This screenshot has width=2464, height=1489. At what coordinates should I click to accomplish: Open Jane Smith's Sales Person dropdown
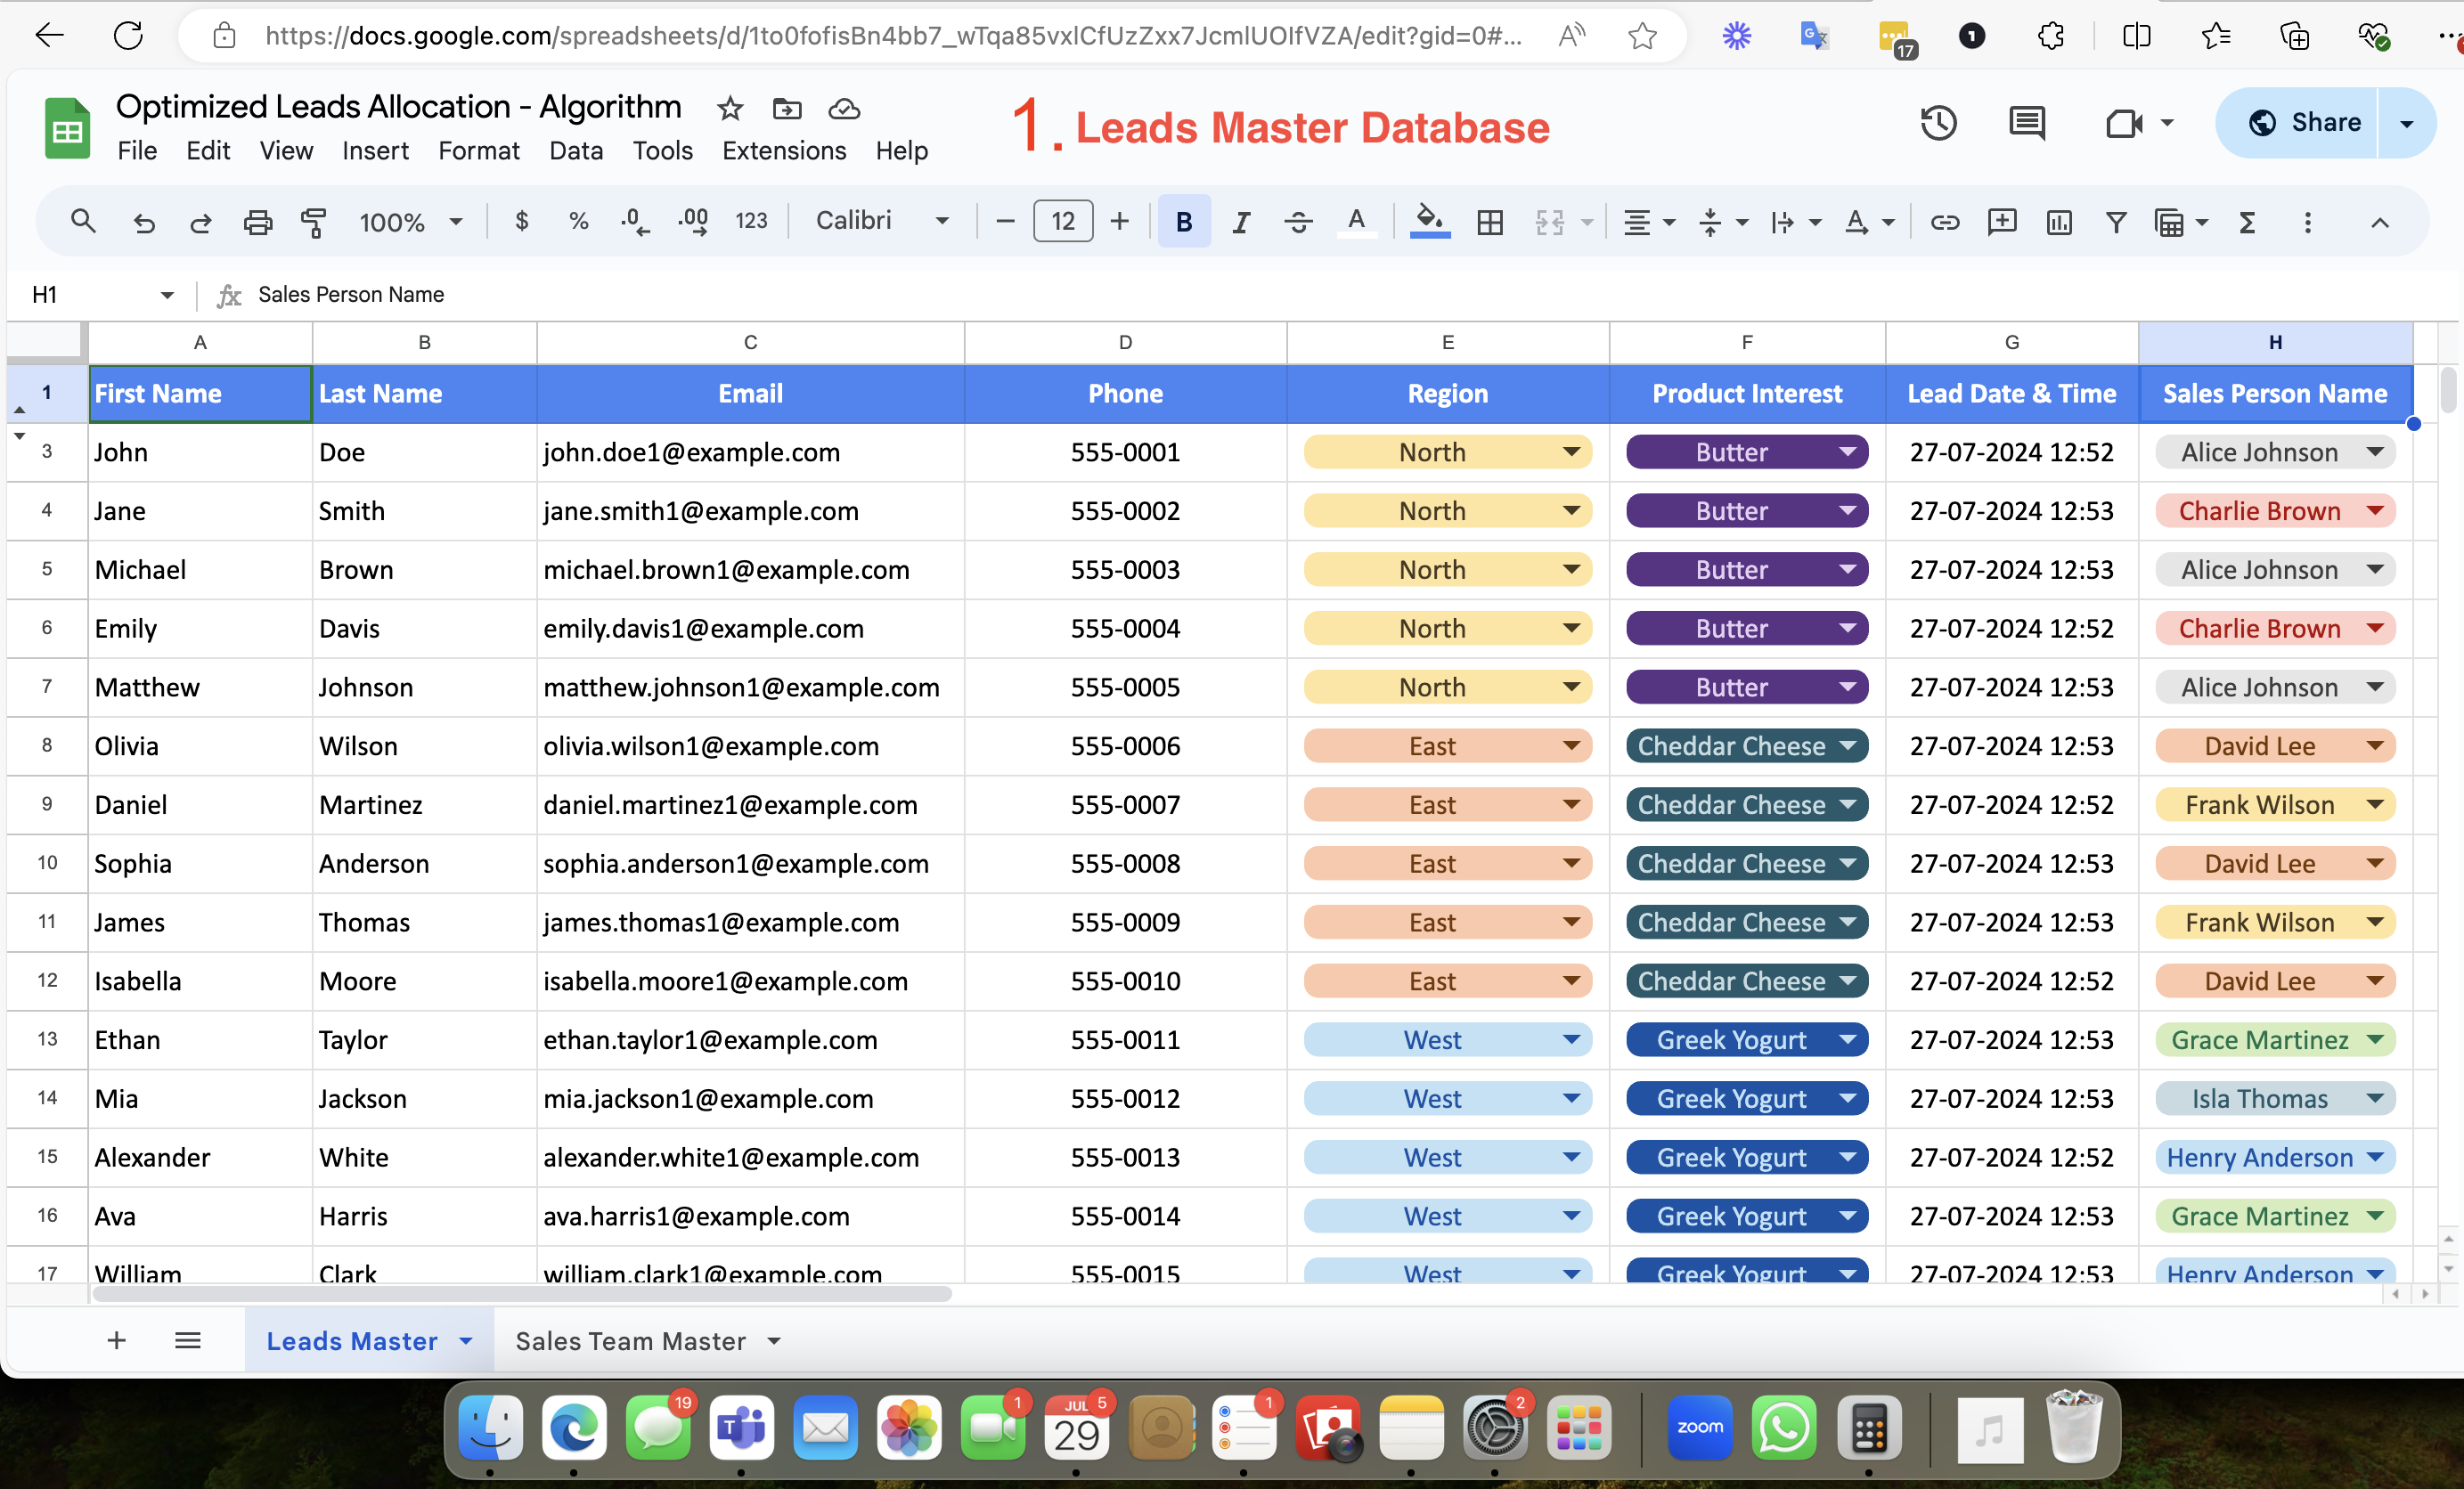2375,511
